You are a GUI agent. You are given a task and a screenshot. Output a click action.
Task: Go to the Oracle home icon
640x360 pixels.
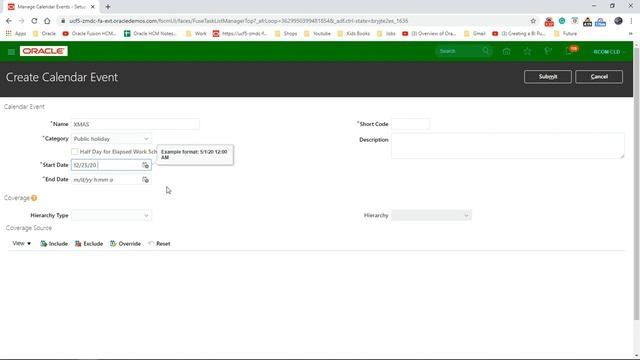coord(507,51)
